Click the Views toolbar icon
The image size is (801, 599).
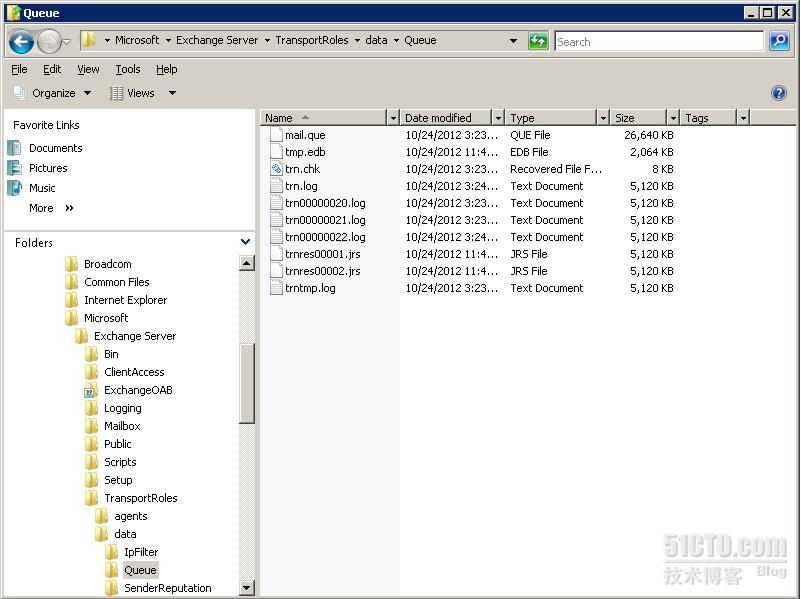click(116, 93)
